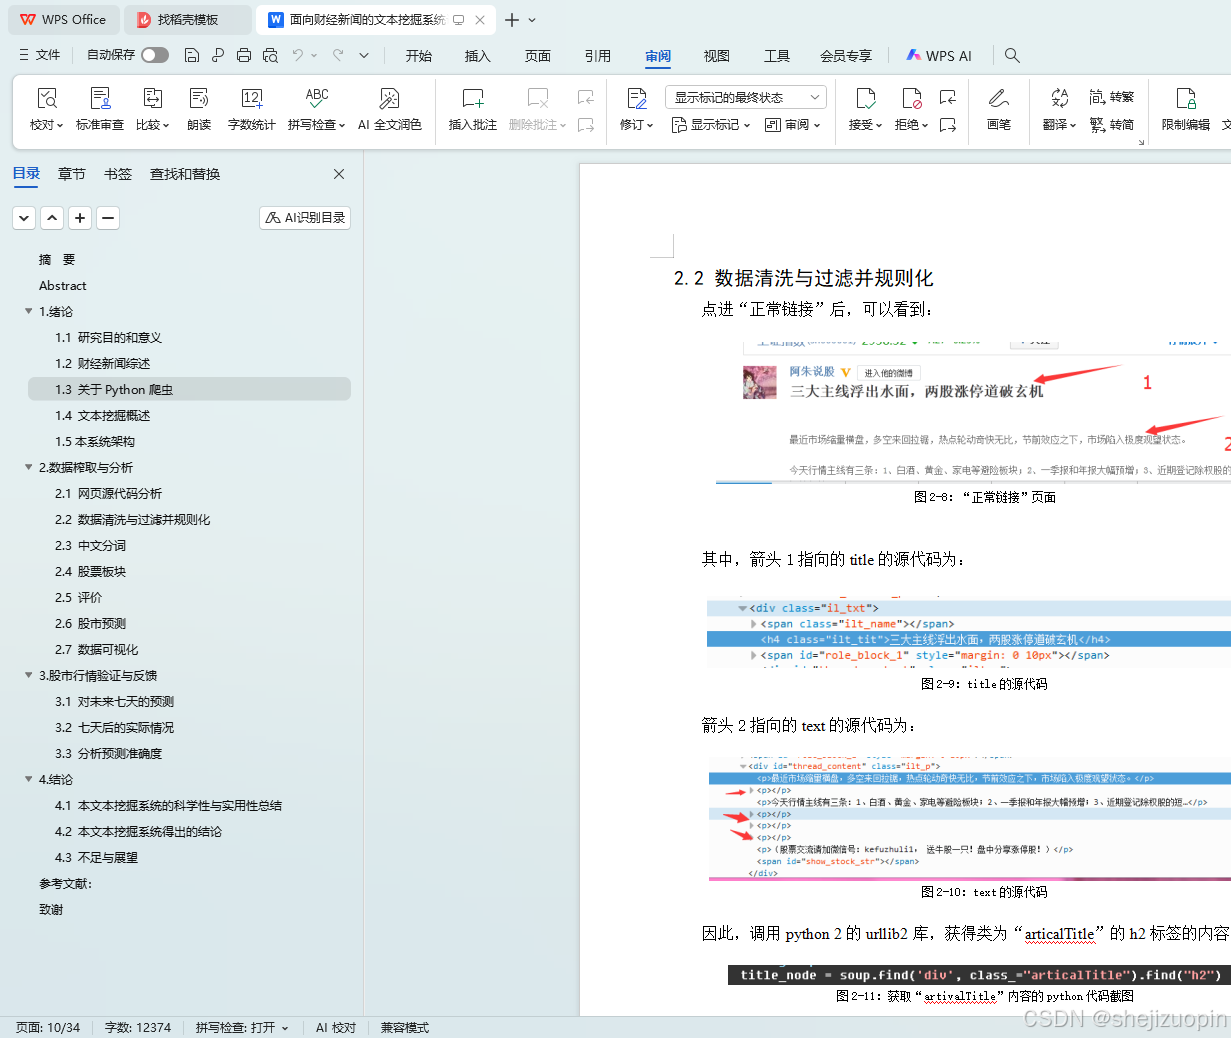Collapse the 2.数据榨取与分析 section

point(29,467)
